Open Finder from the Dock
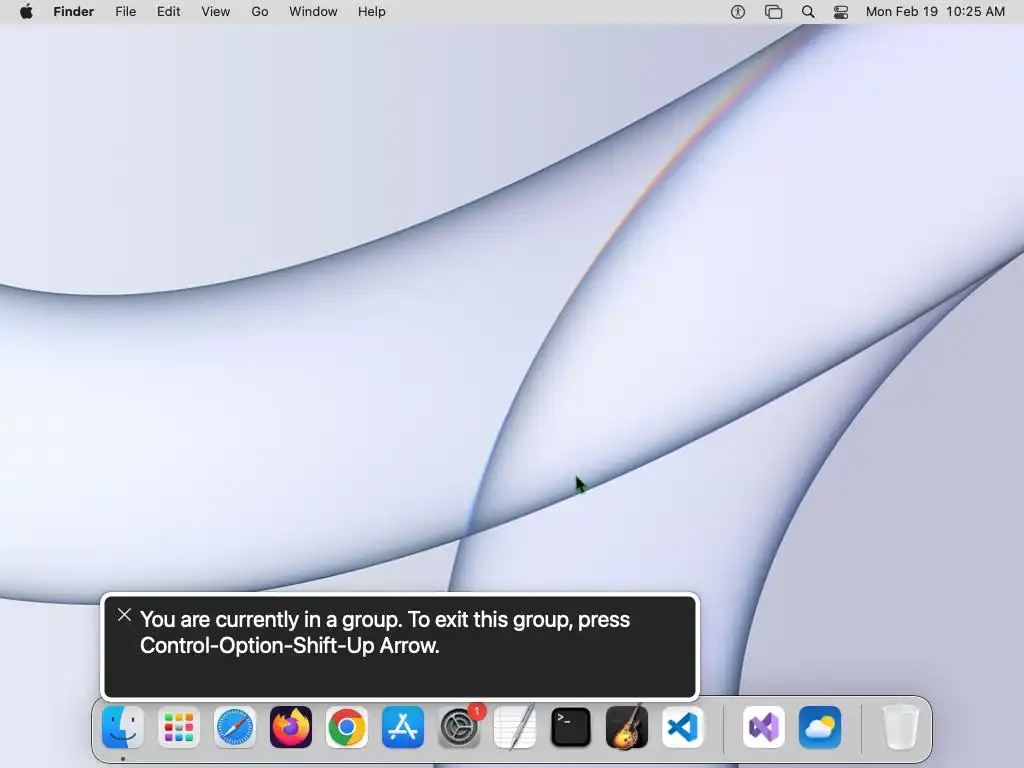 (x=123, y=727)
